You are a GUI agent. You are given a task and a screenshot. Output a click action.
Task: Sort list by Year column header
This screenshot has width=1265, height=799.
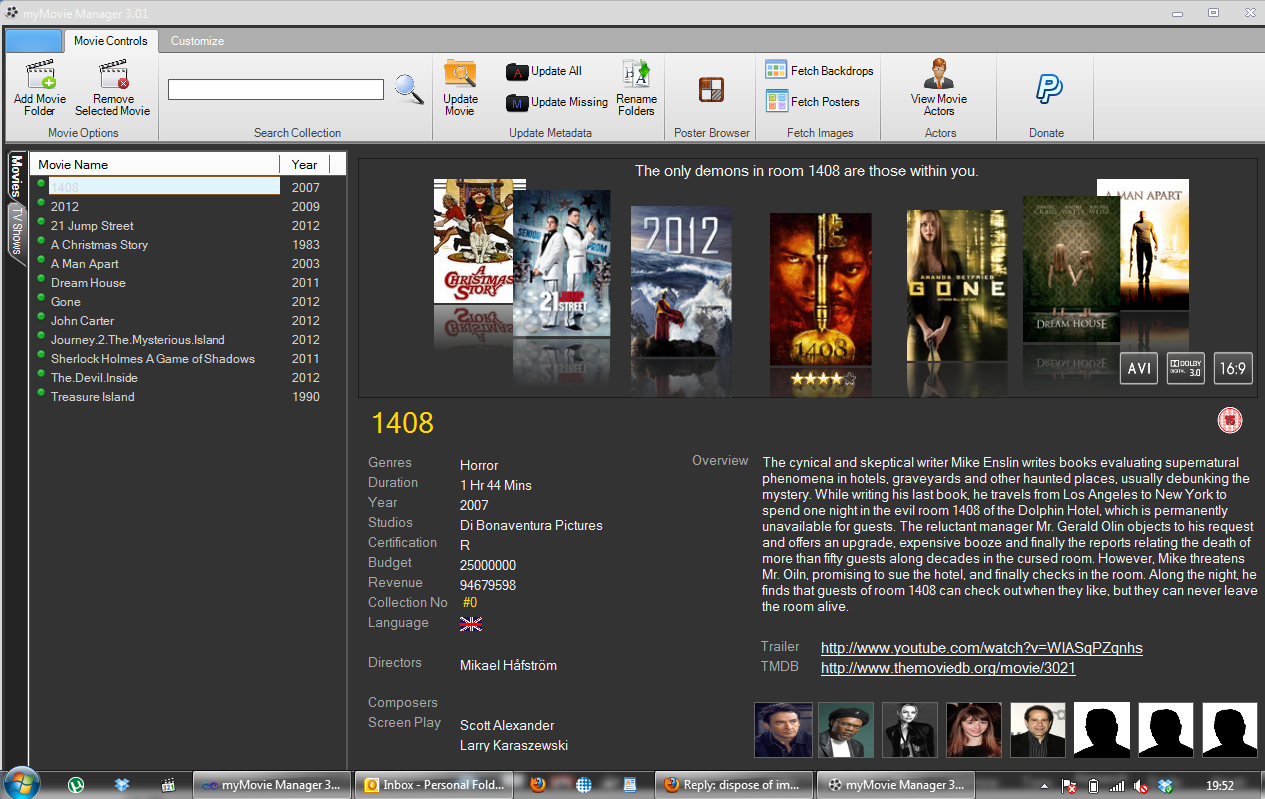click(x=304, y=164)
